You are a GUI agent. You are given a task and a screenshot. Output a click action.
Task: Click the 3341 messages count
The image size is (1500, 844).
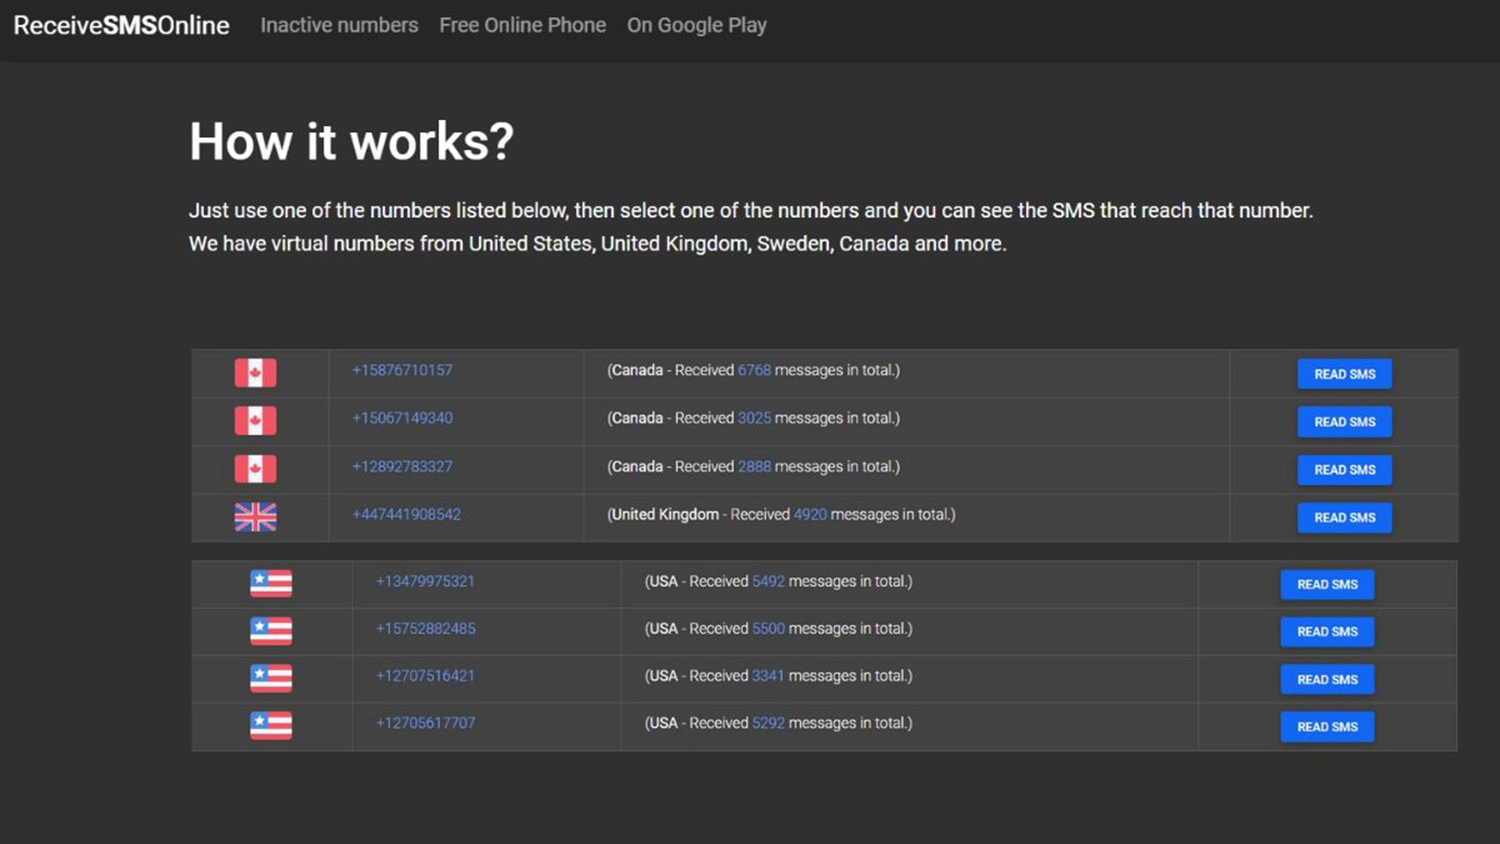coord(768,675)
